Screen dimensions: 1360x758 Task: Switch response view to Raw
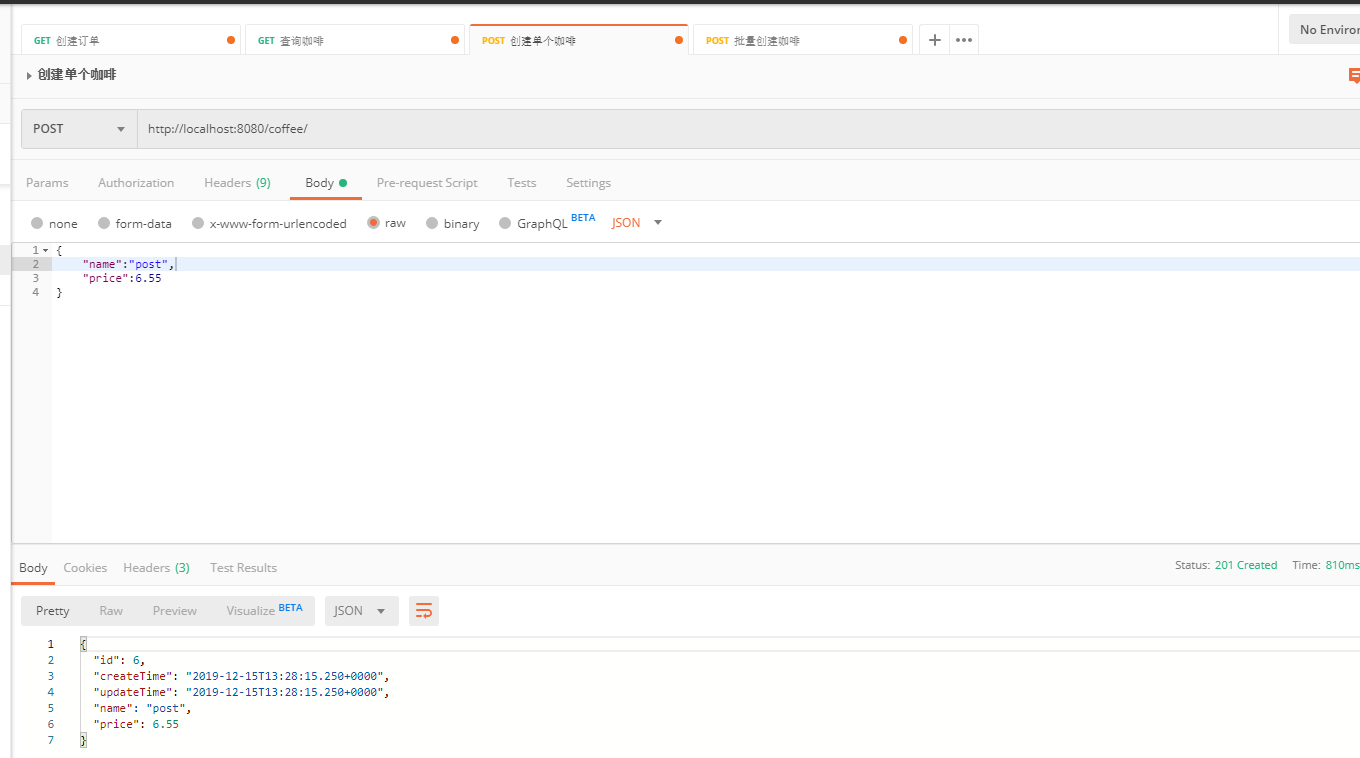point(111,611)
